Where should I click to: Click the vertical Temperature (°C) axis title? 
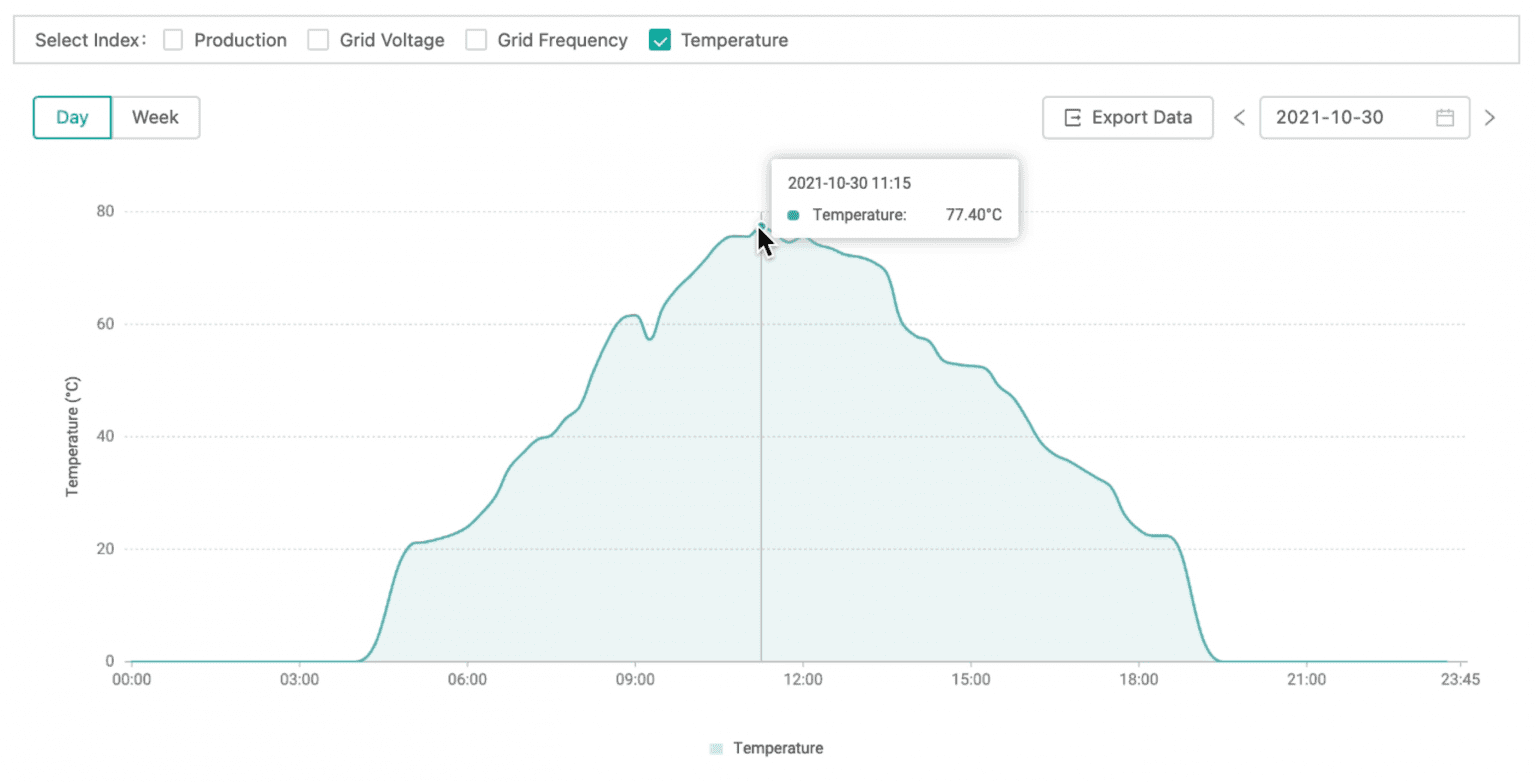(x=72, y=436)
